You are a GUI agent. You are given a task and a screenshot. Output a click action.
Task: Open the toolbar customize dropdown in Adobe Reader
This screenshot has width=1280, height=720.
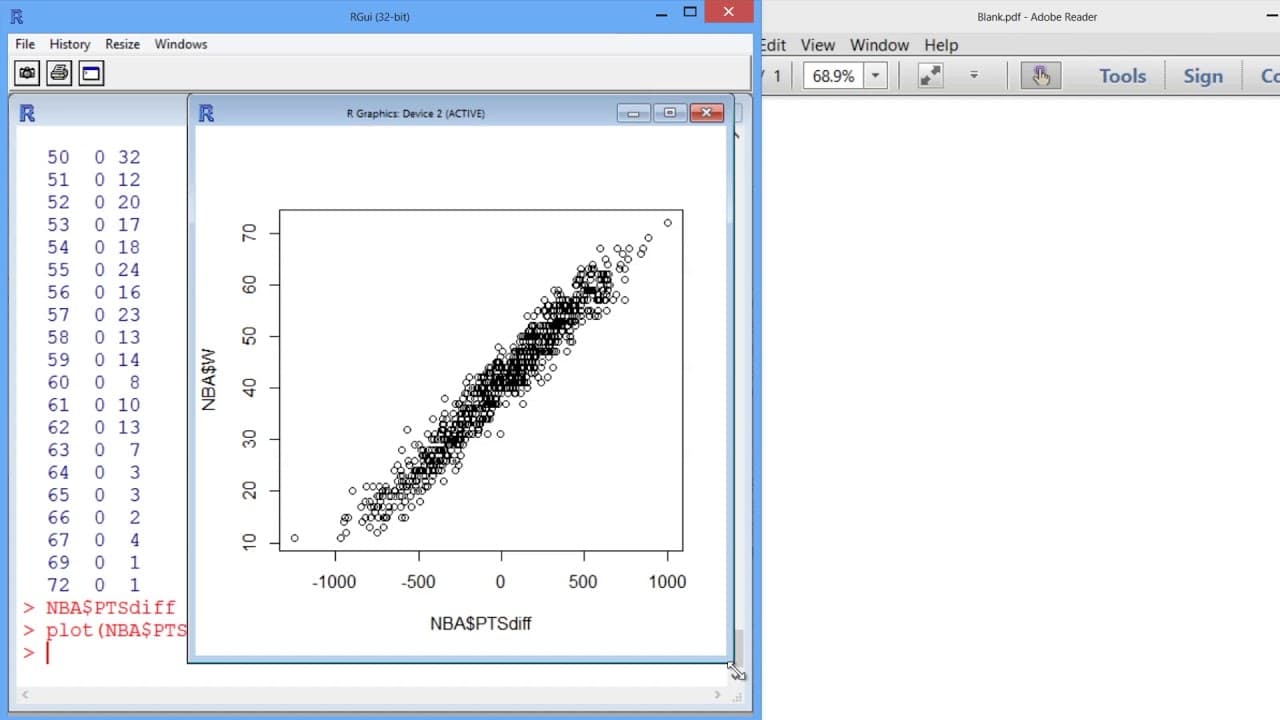coord(974,75)
